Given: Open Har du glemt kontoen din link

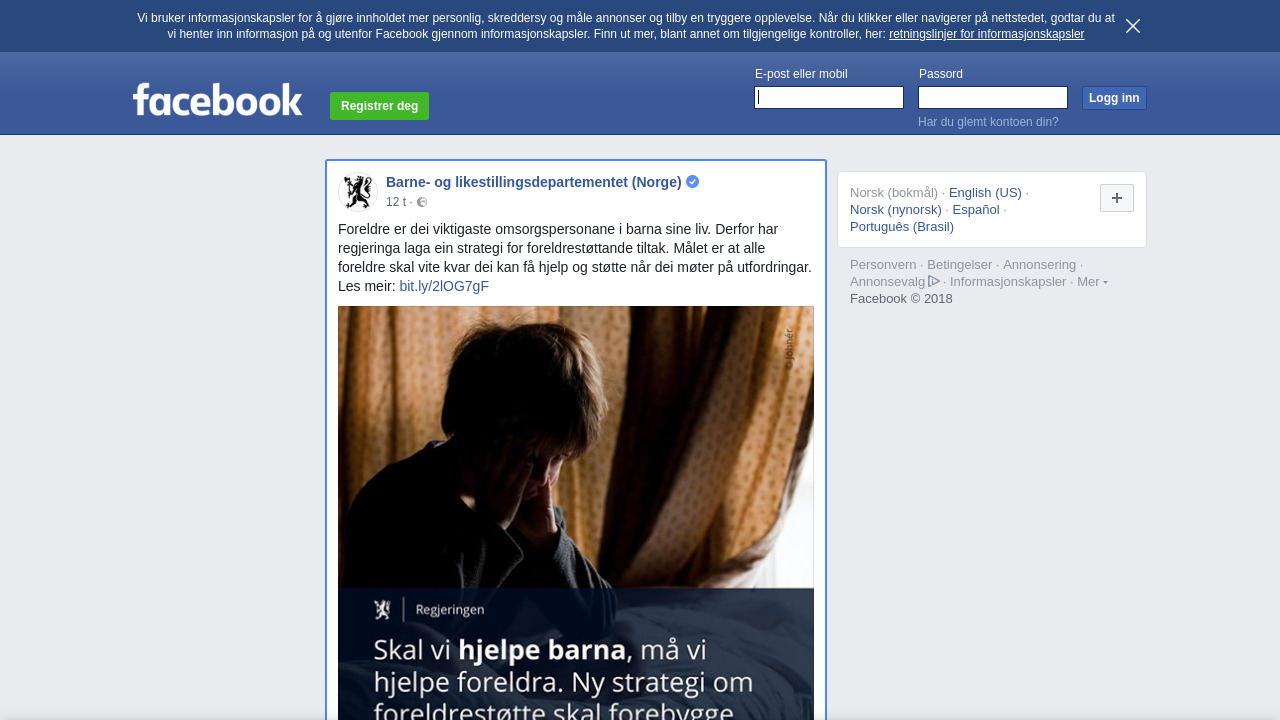Looking at the screenshot, I should pyautogui.click(x=988, y=122).
